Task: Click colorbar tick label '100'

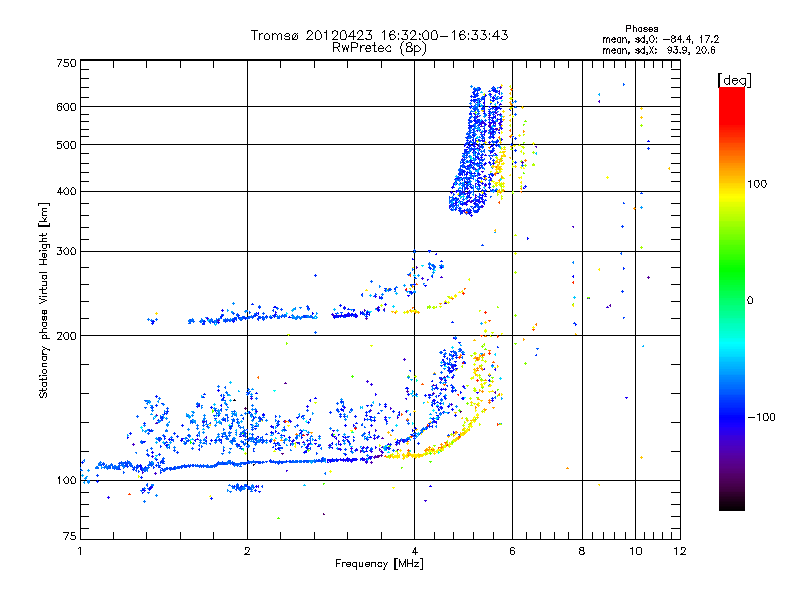Action: [x=757, y=184]
